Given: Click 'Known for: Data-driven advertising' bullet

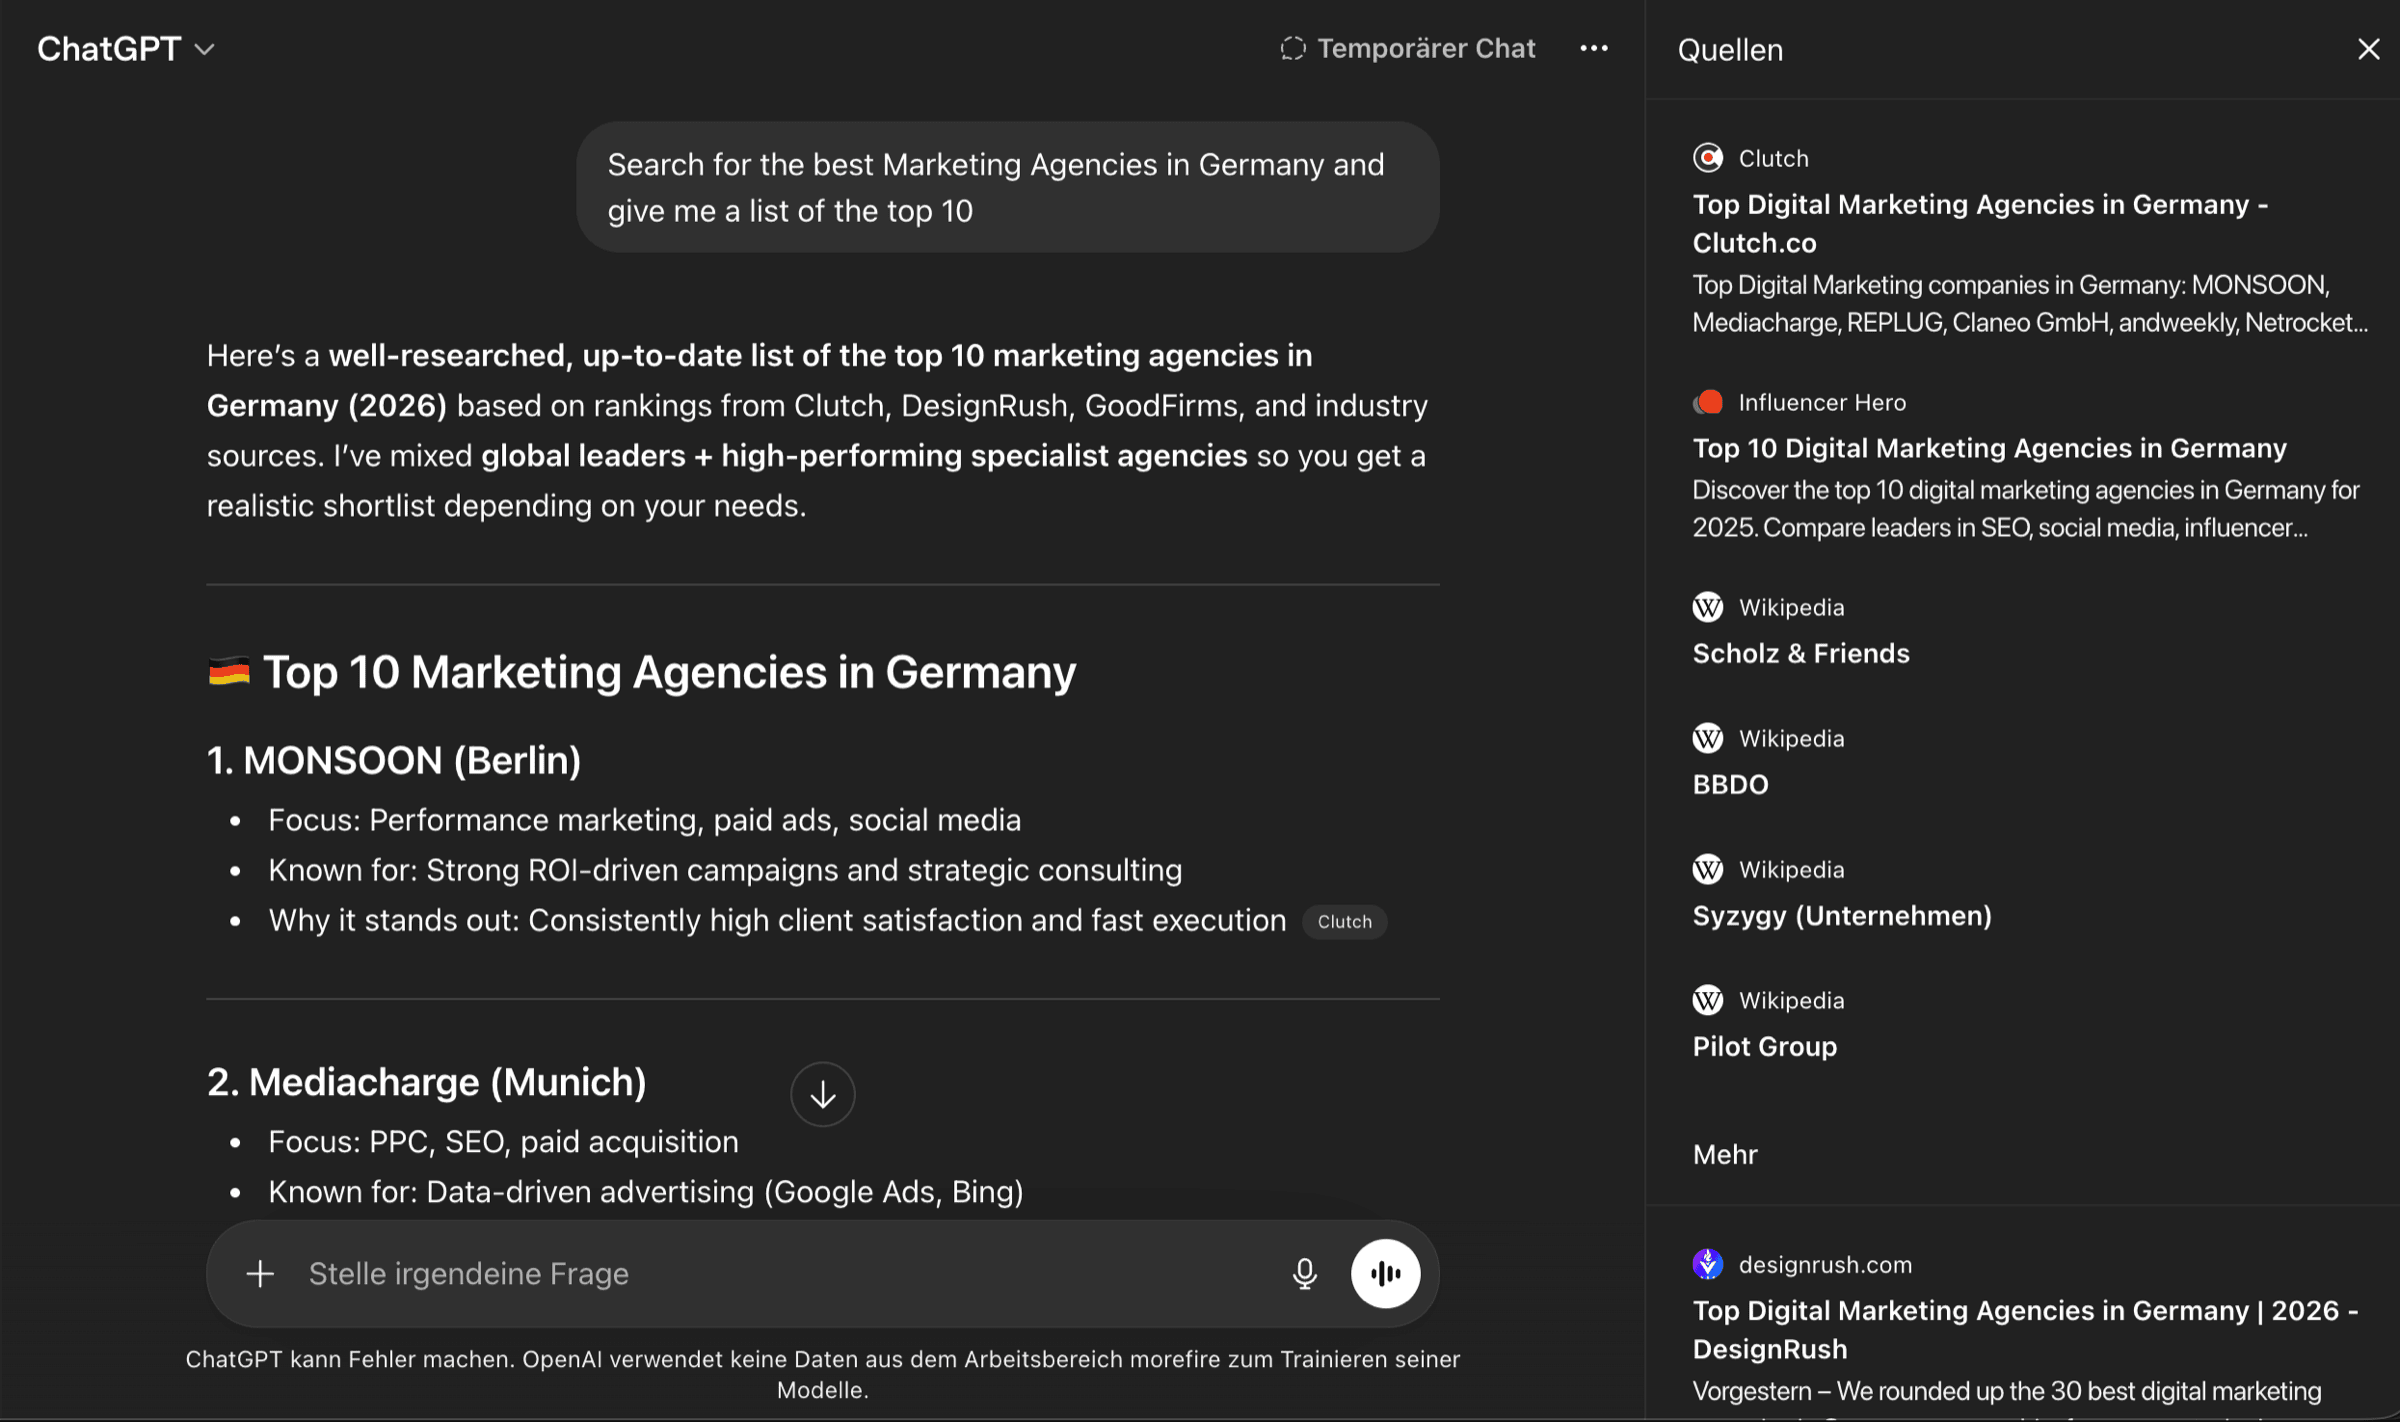Looking at the screenshot, I should pyautogui.click(x=646, y=1192).
